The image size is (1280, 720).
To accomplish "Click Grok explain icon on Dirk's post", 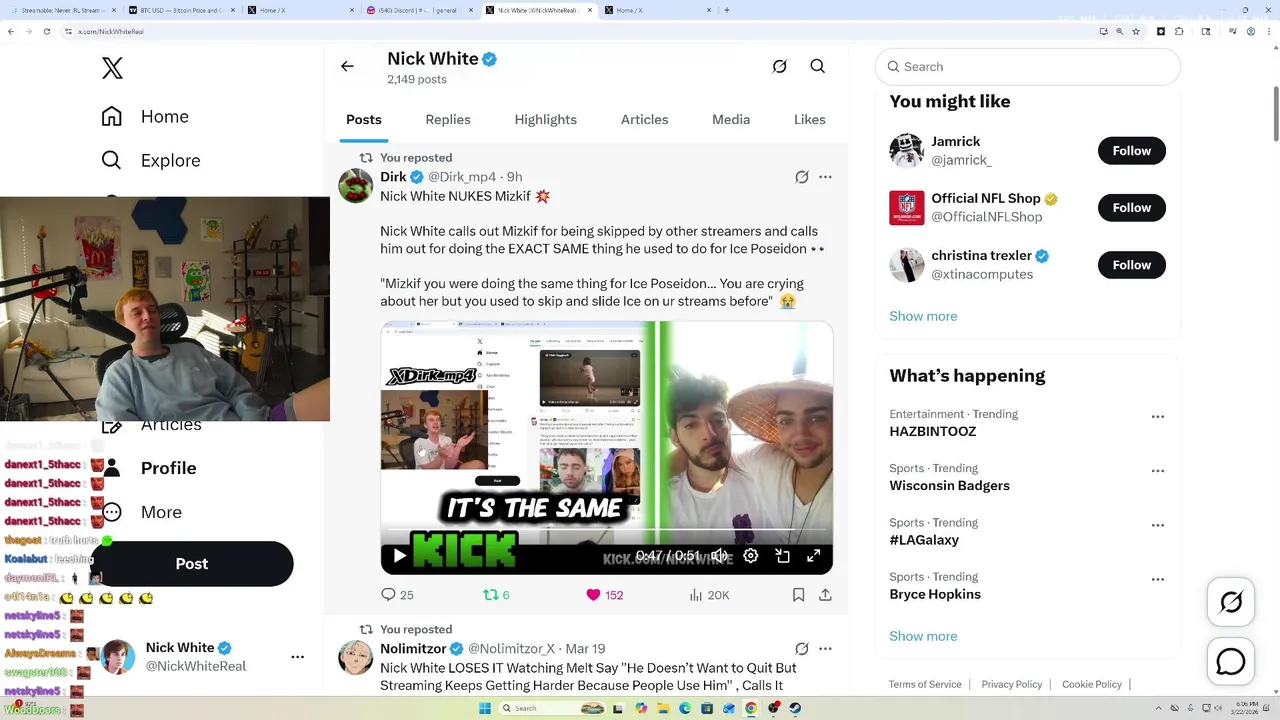I will [x=802, y=177].
